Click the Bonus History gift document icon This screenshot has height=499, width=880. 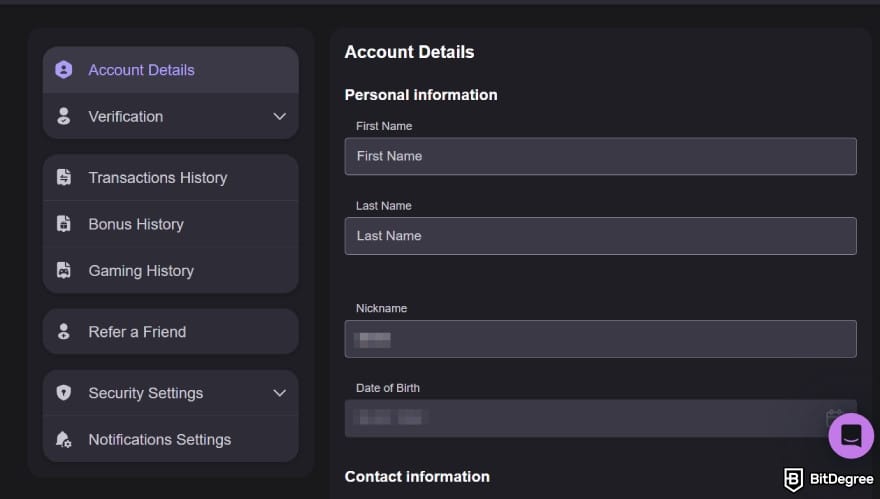64,224
